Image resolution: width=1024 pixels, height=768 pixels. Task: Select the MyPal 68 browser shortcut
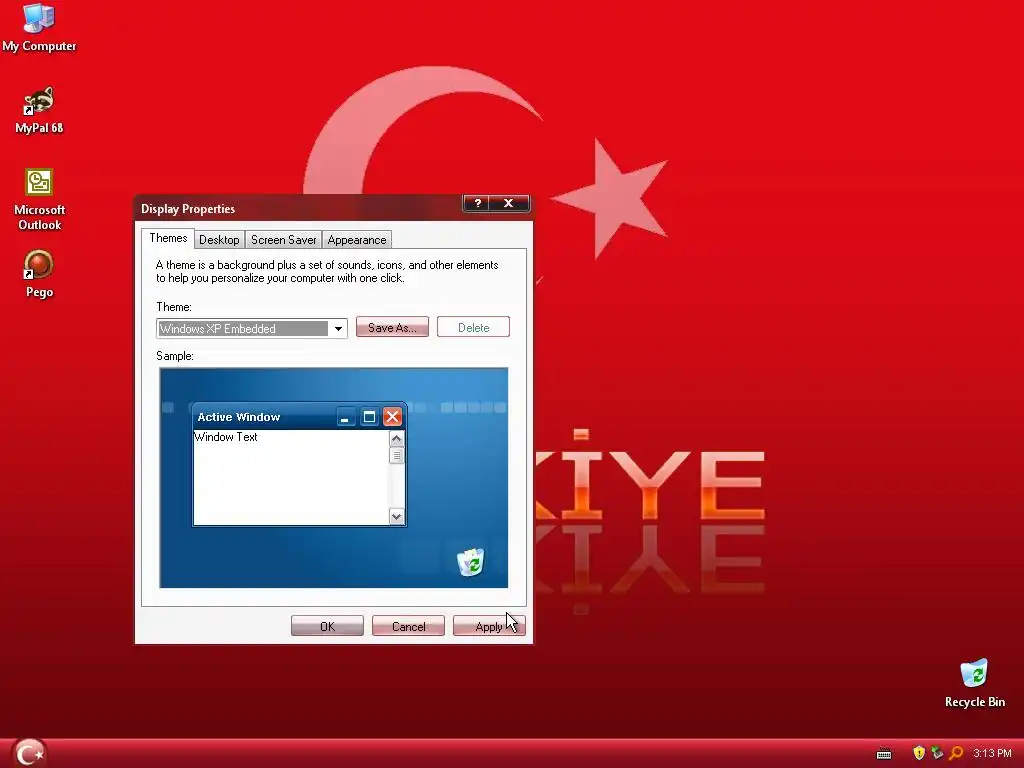[x=39, y=110]
